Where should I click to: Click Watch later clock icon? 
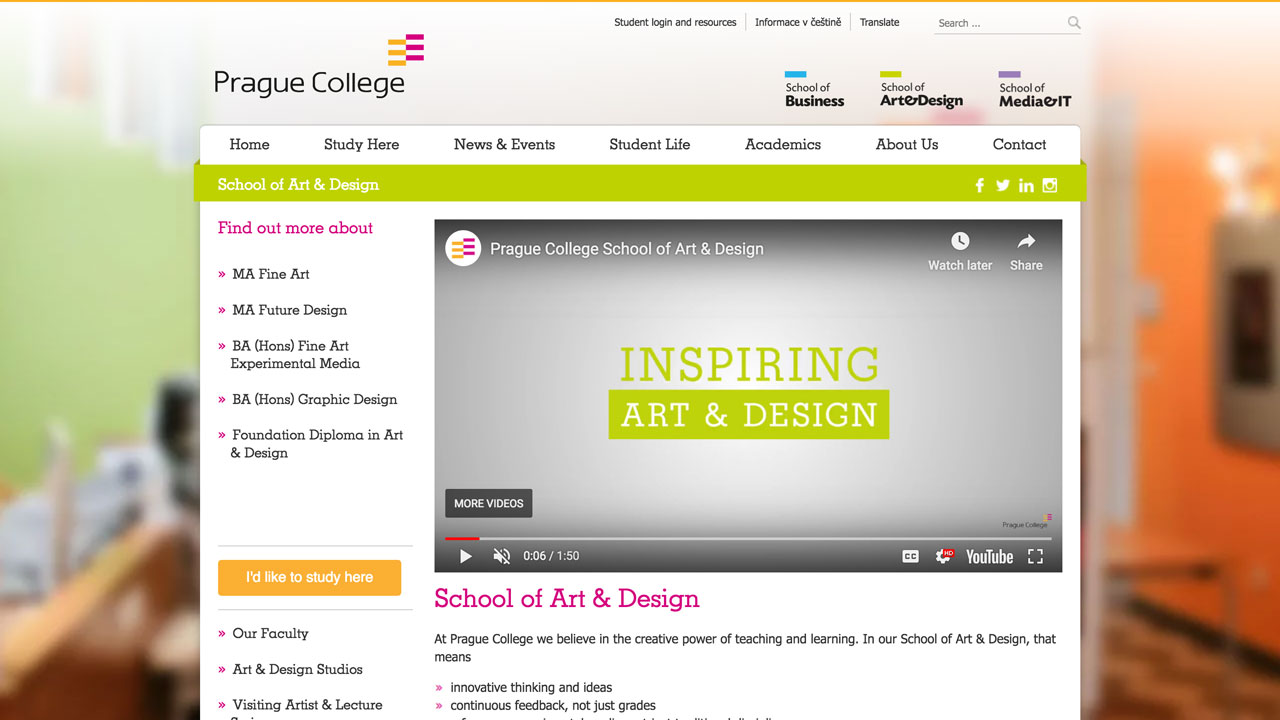pos(960,241)
